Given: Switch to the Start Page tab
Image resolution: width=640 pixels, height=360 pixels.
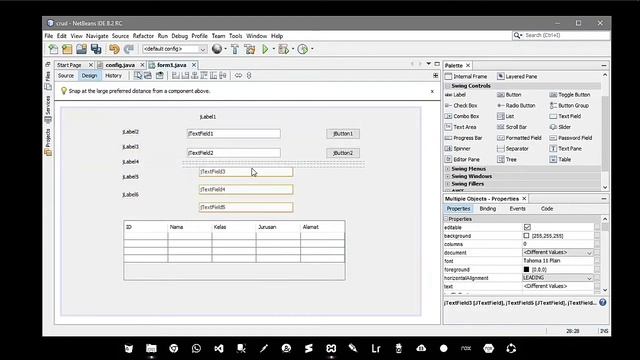Looking at the screenshot, I should pos(69,65).
